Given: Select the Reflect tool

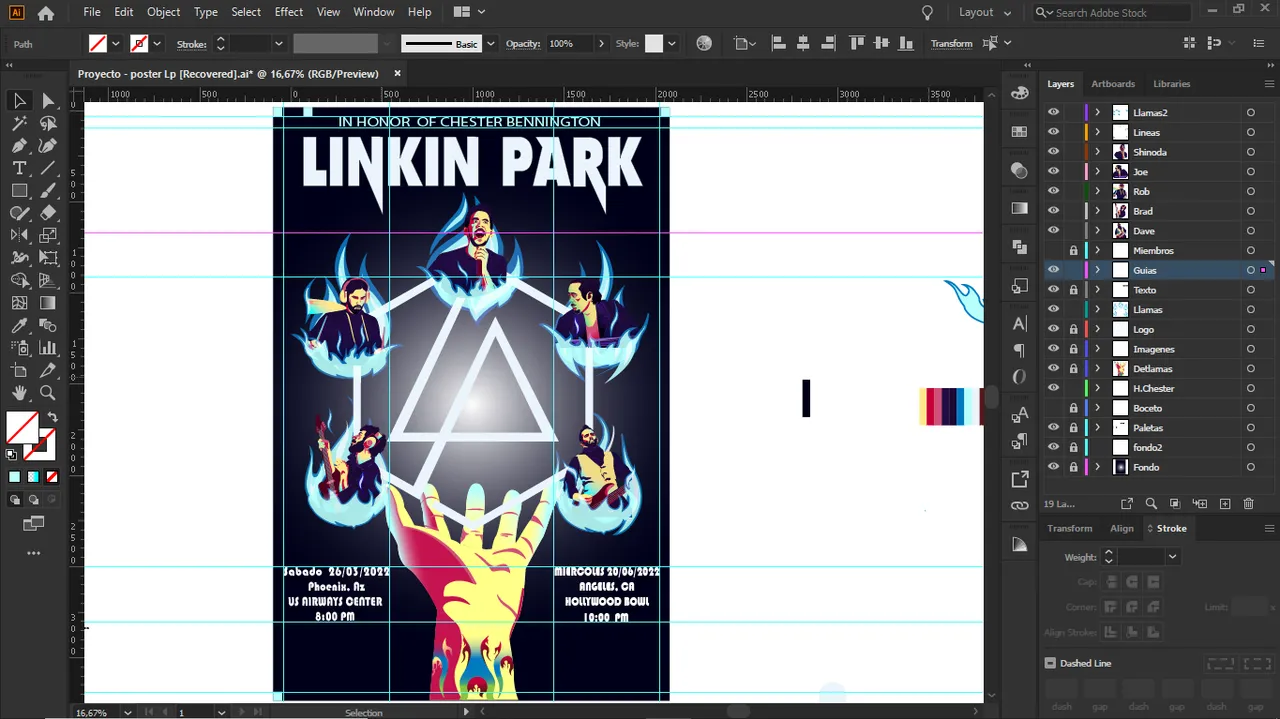Looking at the screenshot, I should [19, 235].
